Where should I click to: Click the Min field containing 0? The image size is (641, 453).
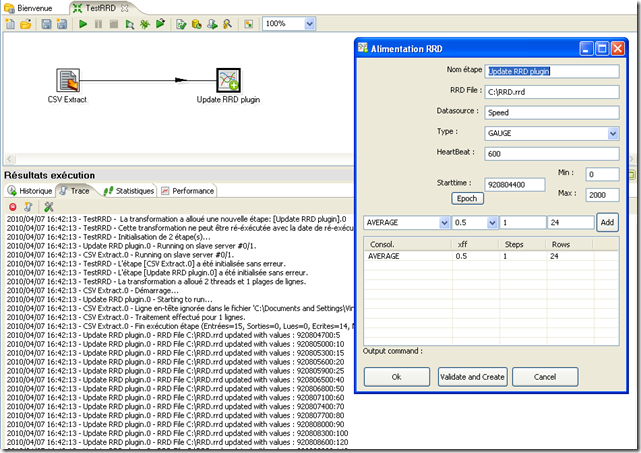tap(602, 175)
